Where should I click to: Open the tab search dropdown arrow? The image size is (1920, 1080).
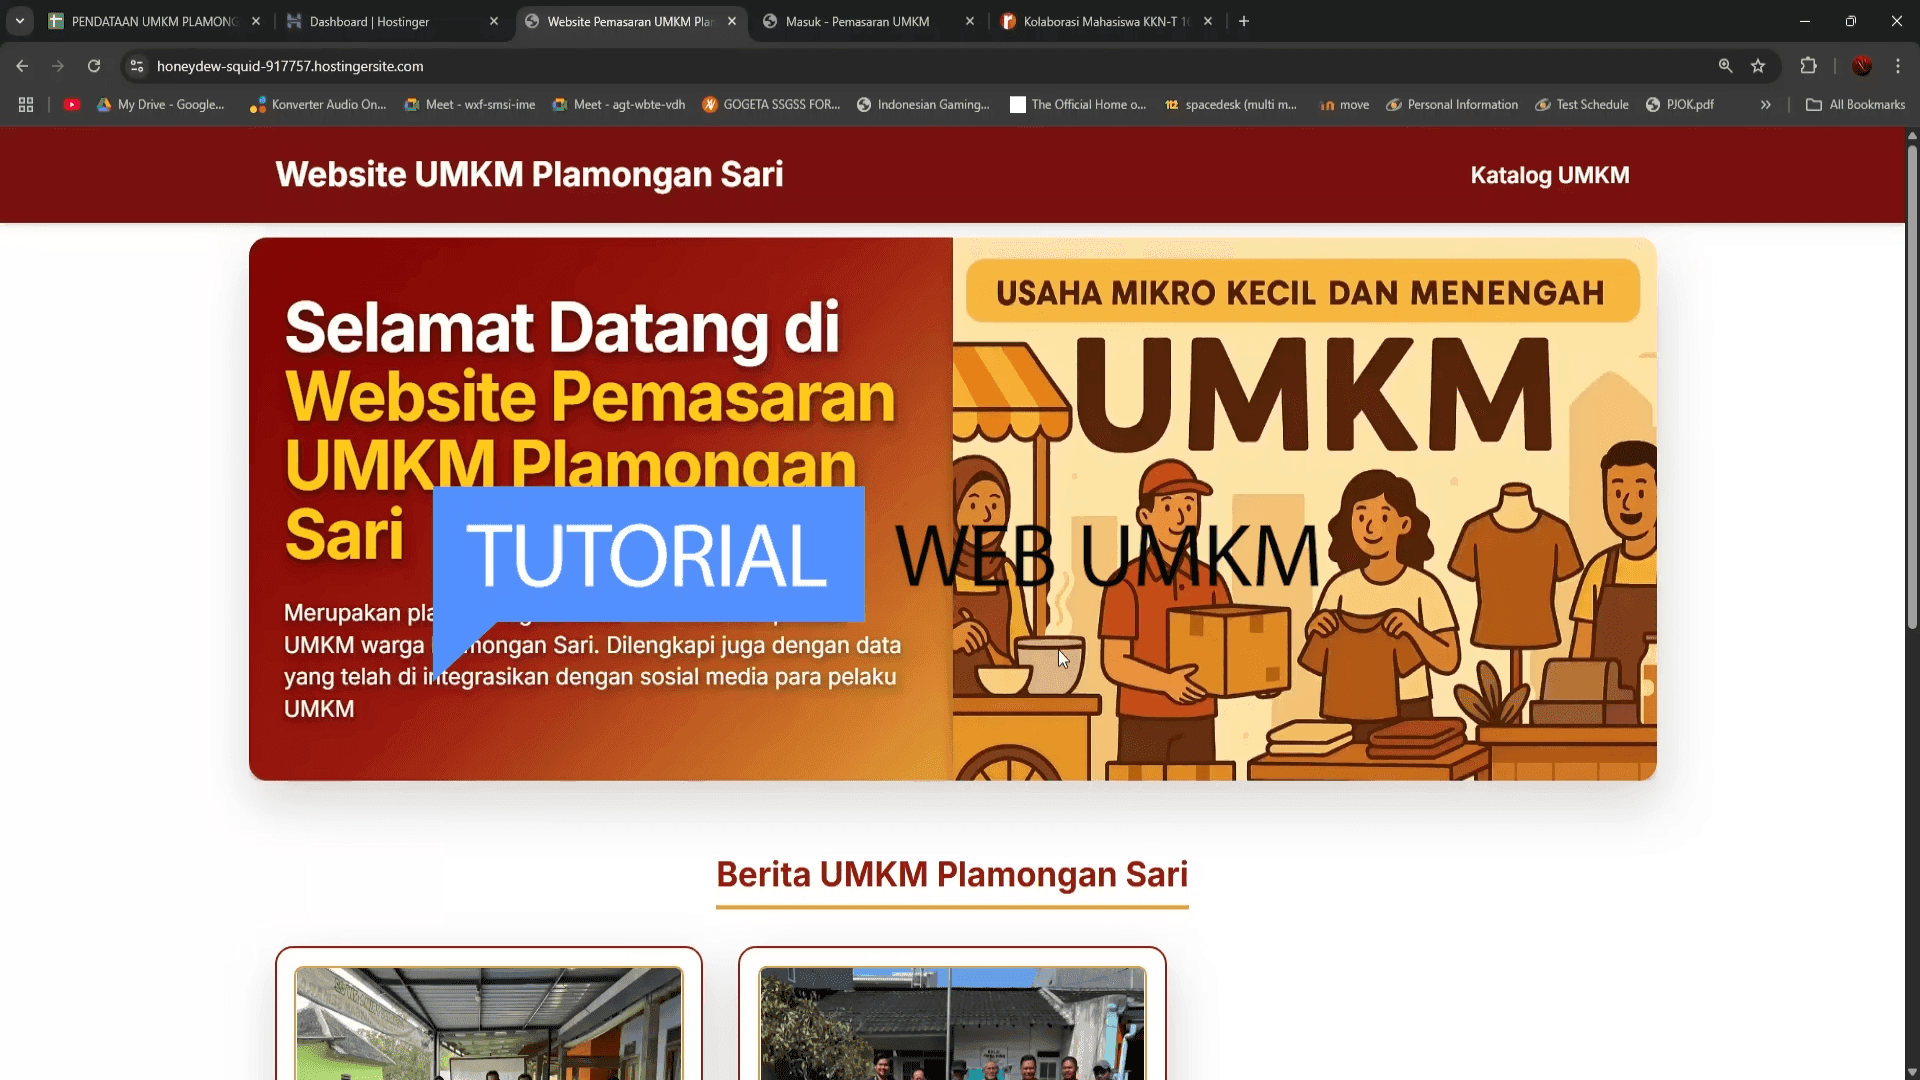coord(20,21)
